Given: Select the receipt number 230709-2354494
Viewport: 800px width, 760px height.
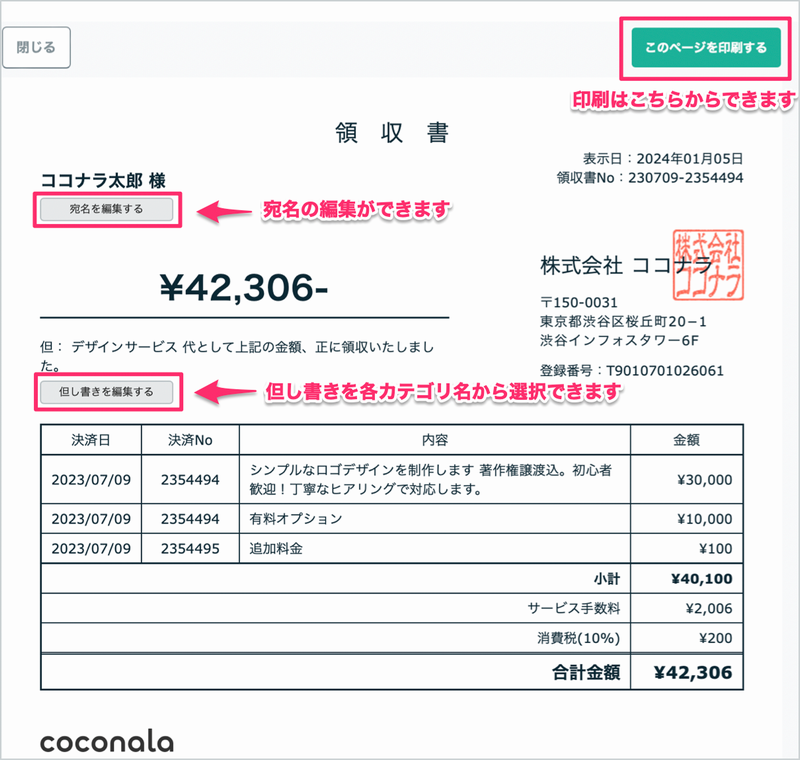Looking at the screenshot, I should point(685,178).
